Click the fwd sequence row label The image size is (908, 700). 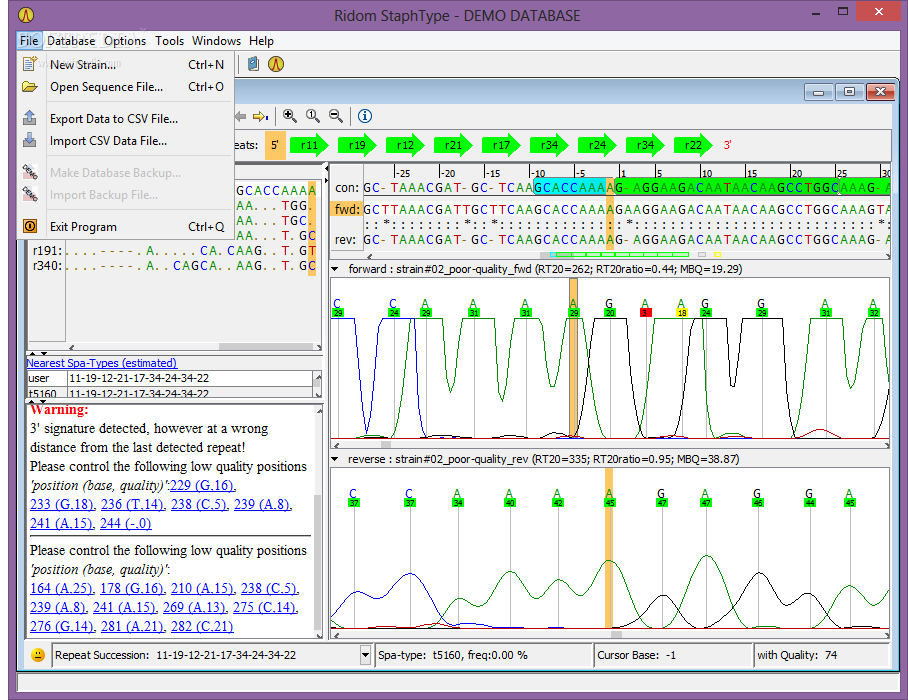[x=346, y=210]
